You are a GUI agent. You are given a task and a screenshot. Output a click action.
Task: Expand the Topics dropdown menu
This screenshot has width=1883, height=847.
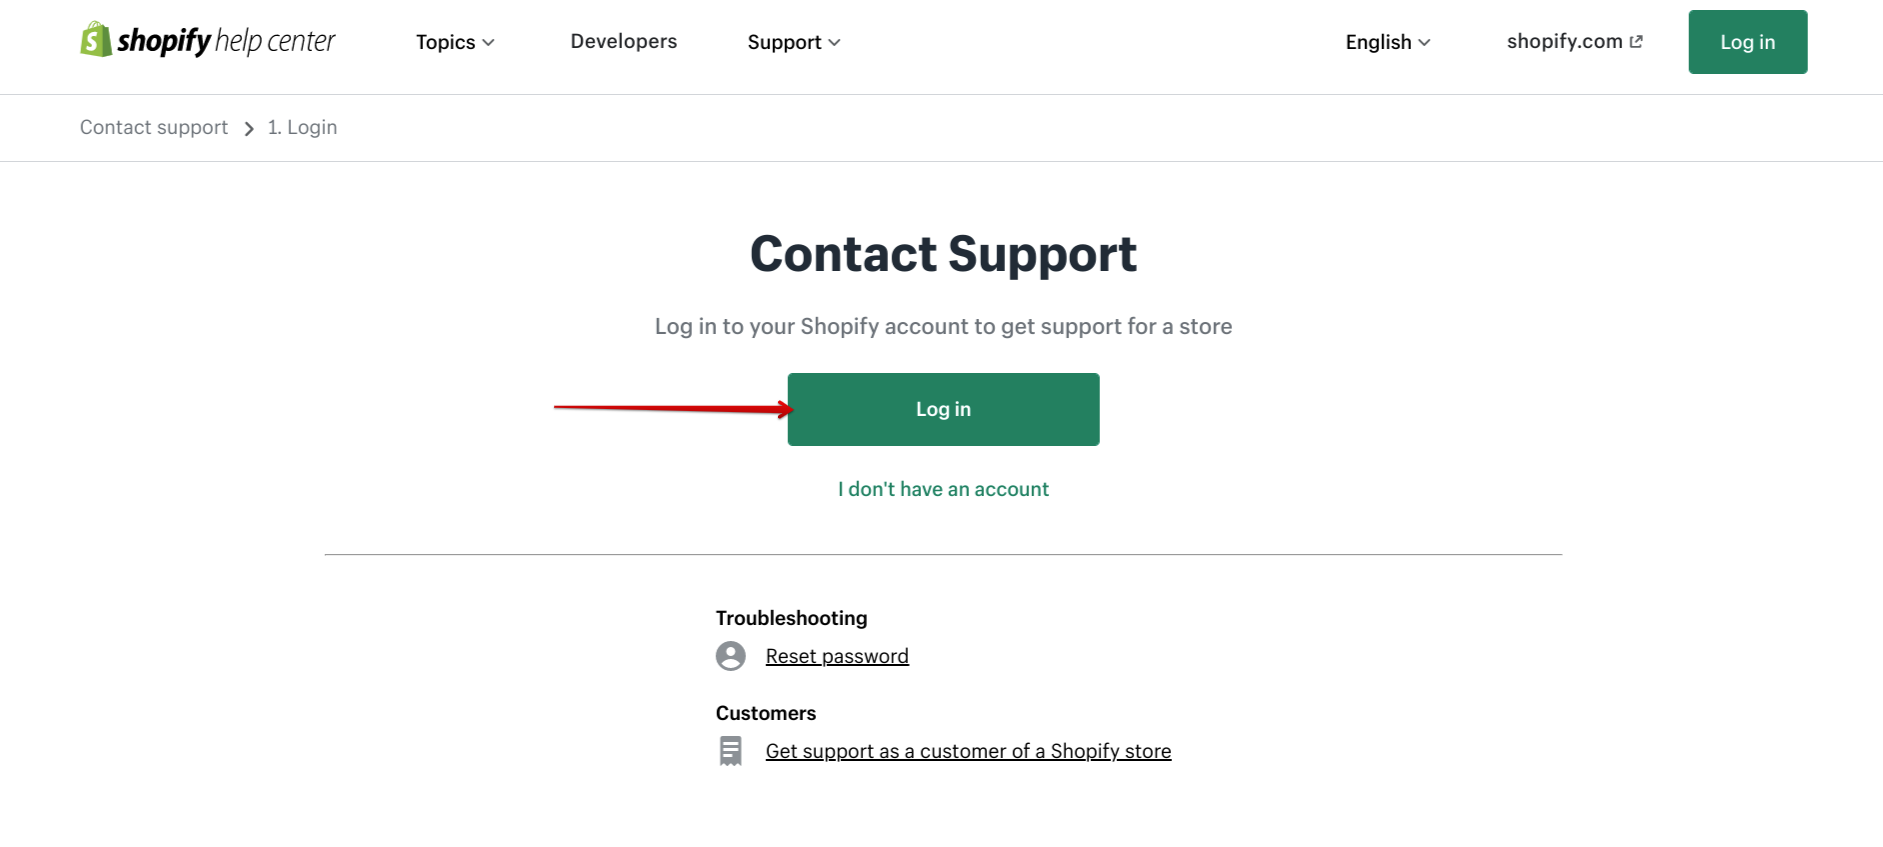(455, 42)
